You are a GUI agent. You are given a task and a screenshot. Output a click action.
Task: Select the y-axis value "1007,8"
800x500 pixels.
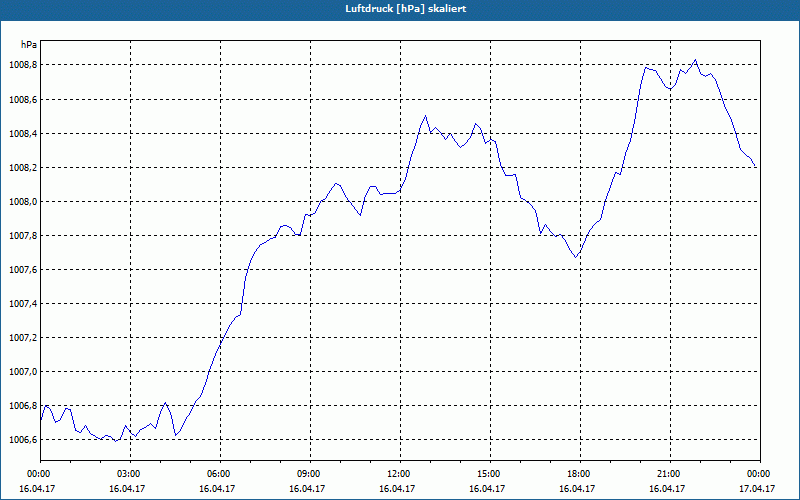(22, 236)
